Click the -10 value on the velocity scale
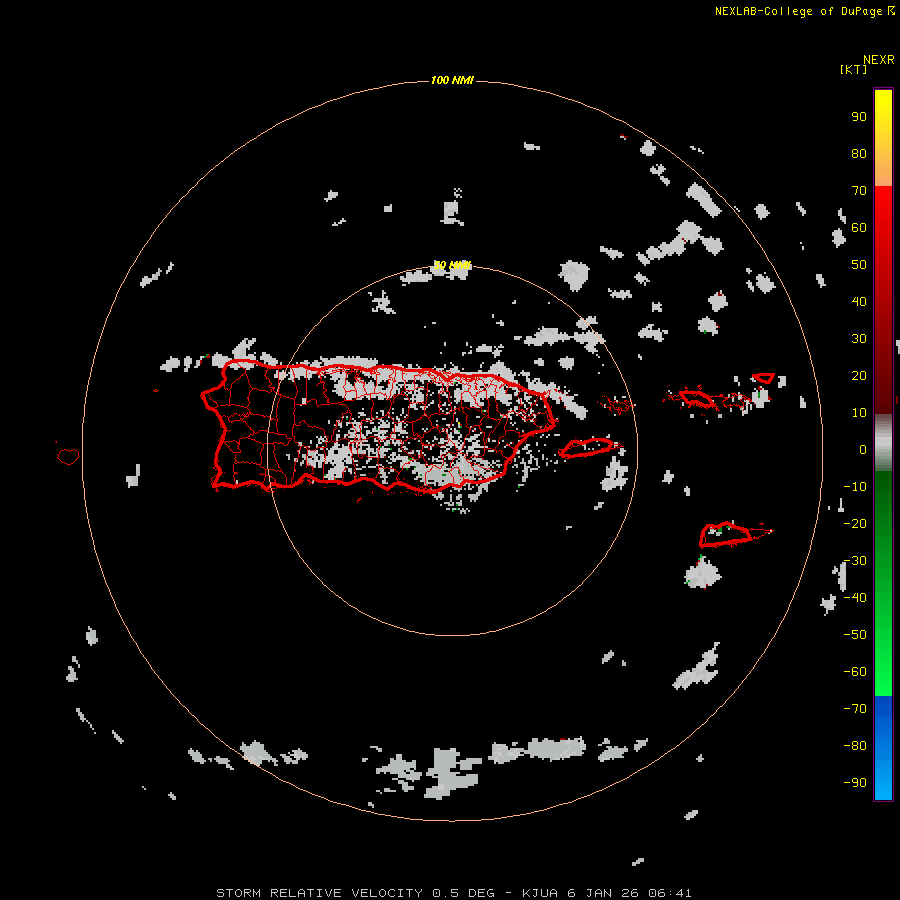 855,487
